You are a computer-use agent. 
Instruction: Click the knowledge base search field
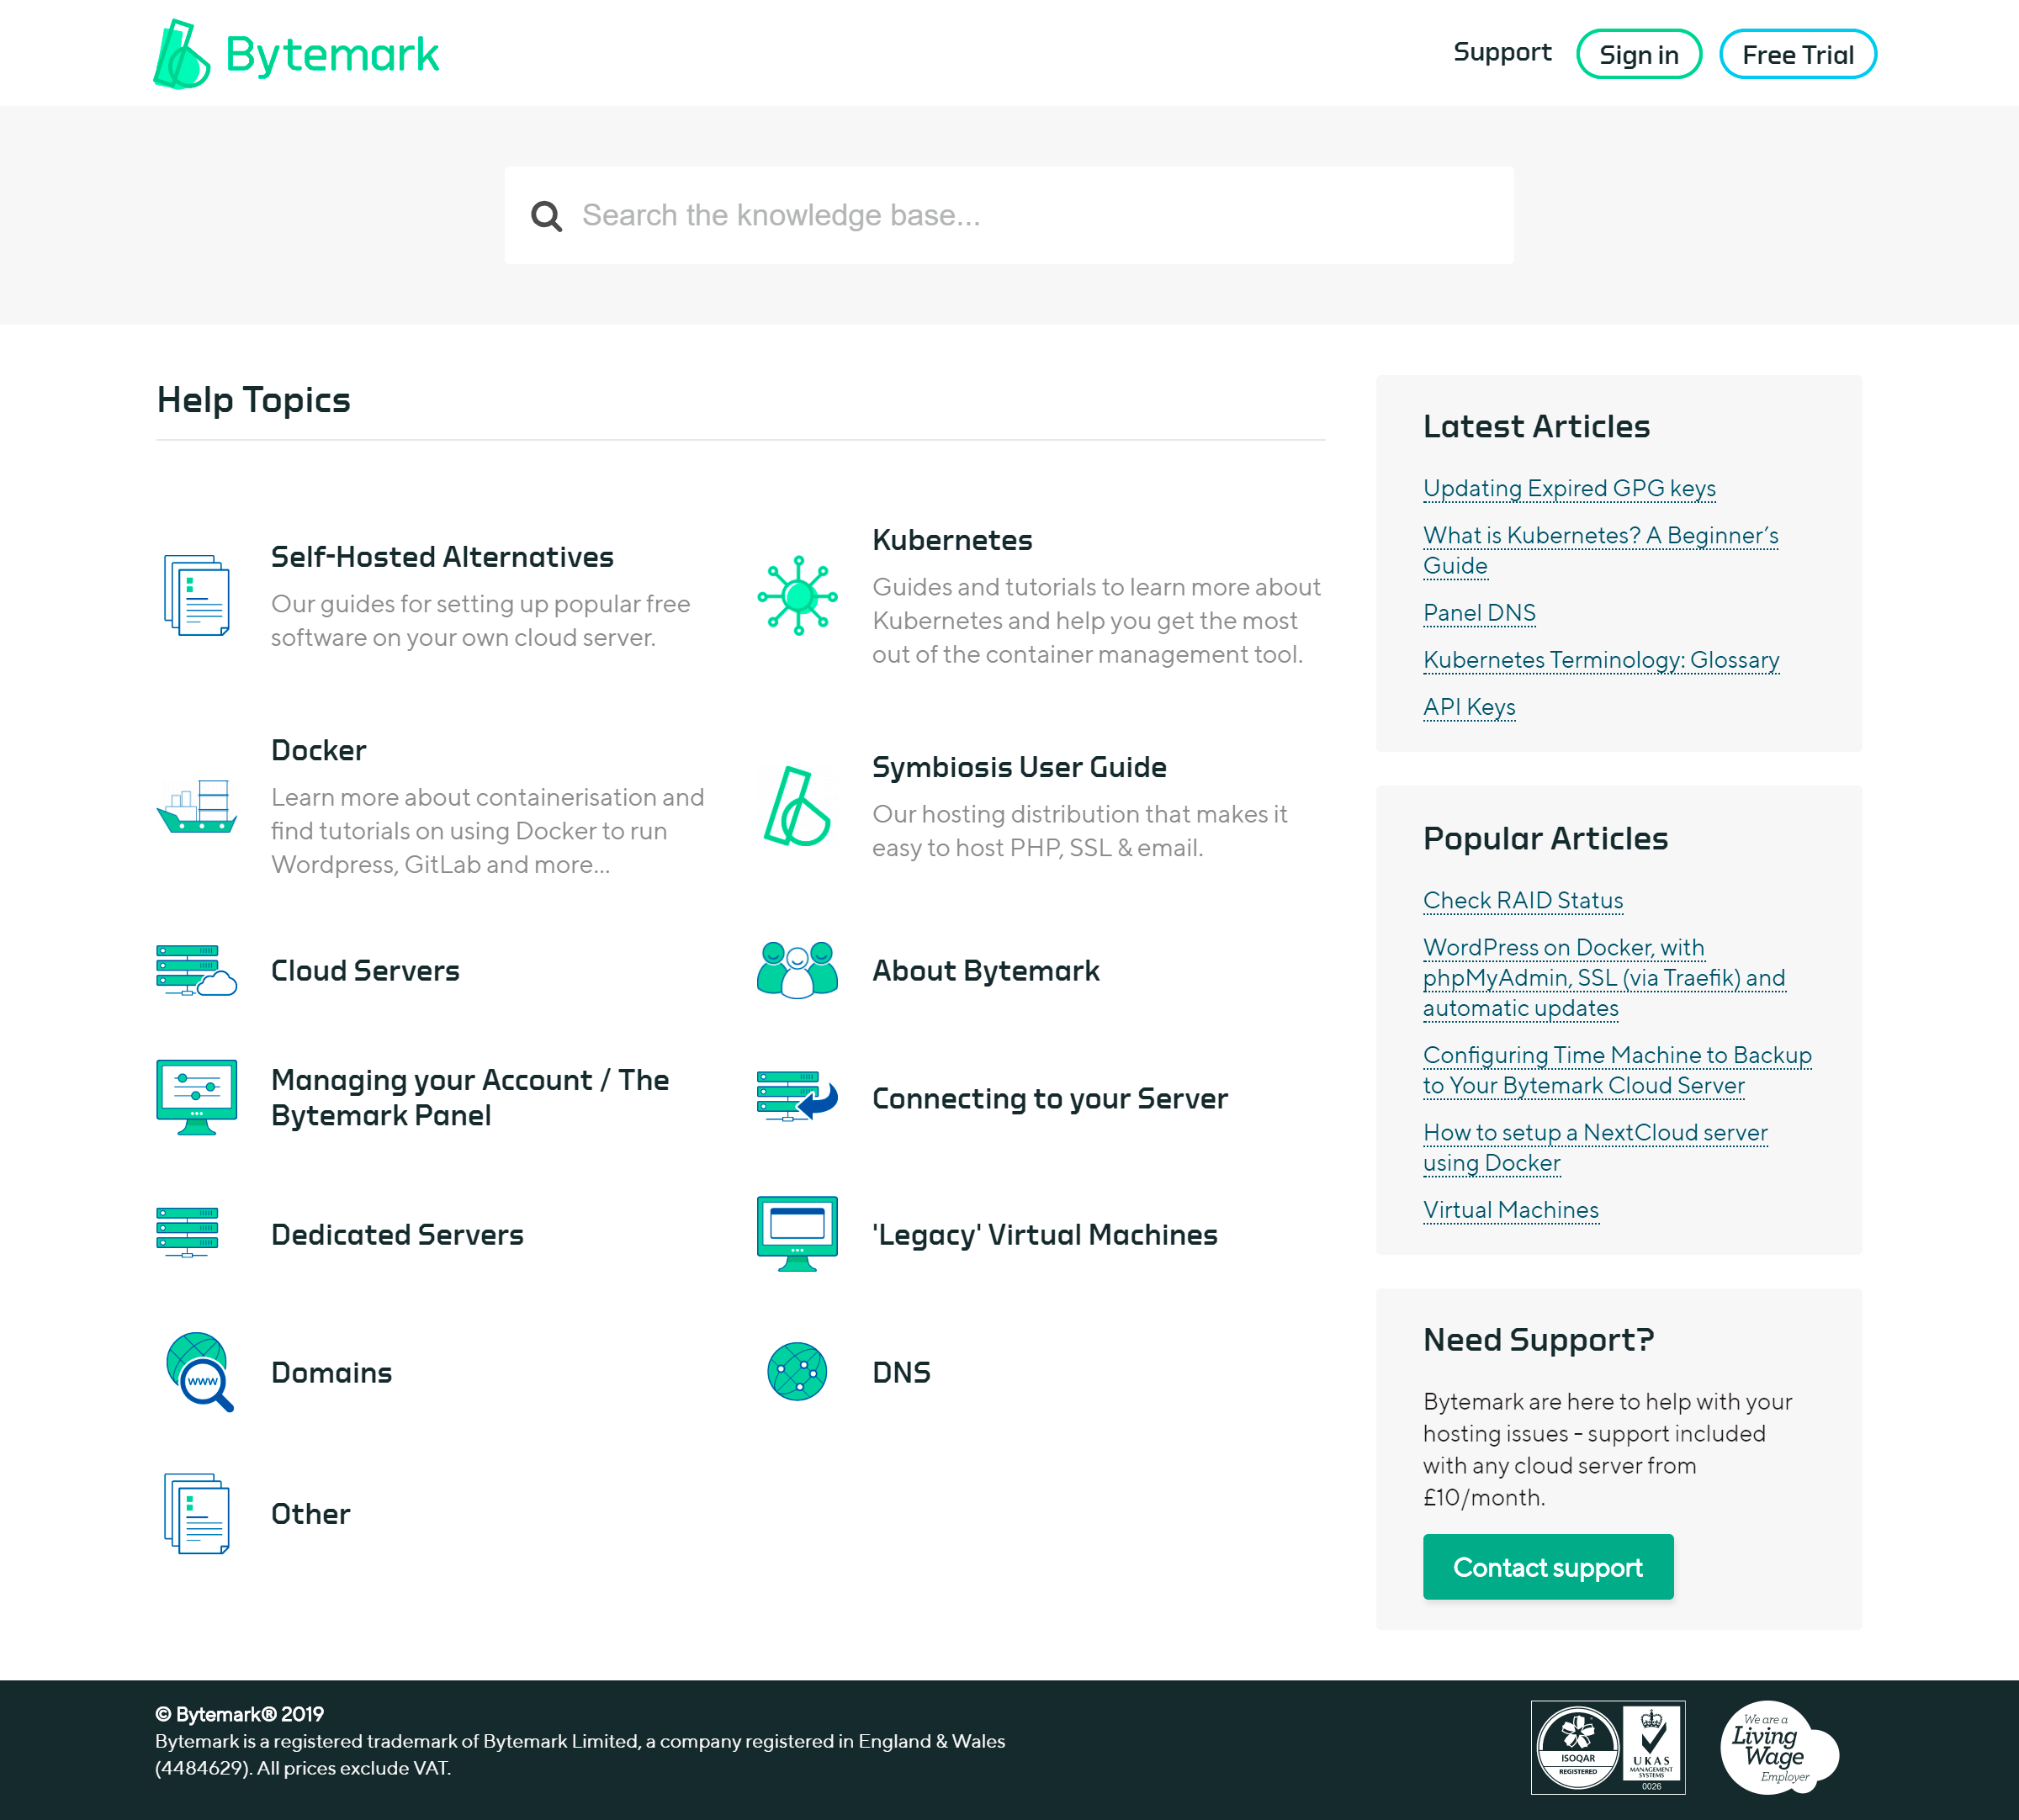pyautogui.click(x=1000, y=215)
